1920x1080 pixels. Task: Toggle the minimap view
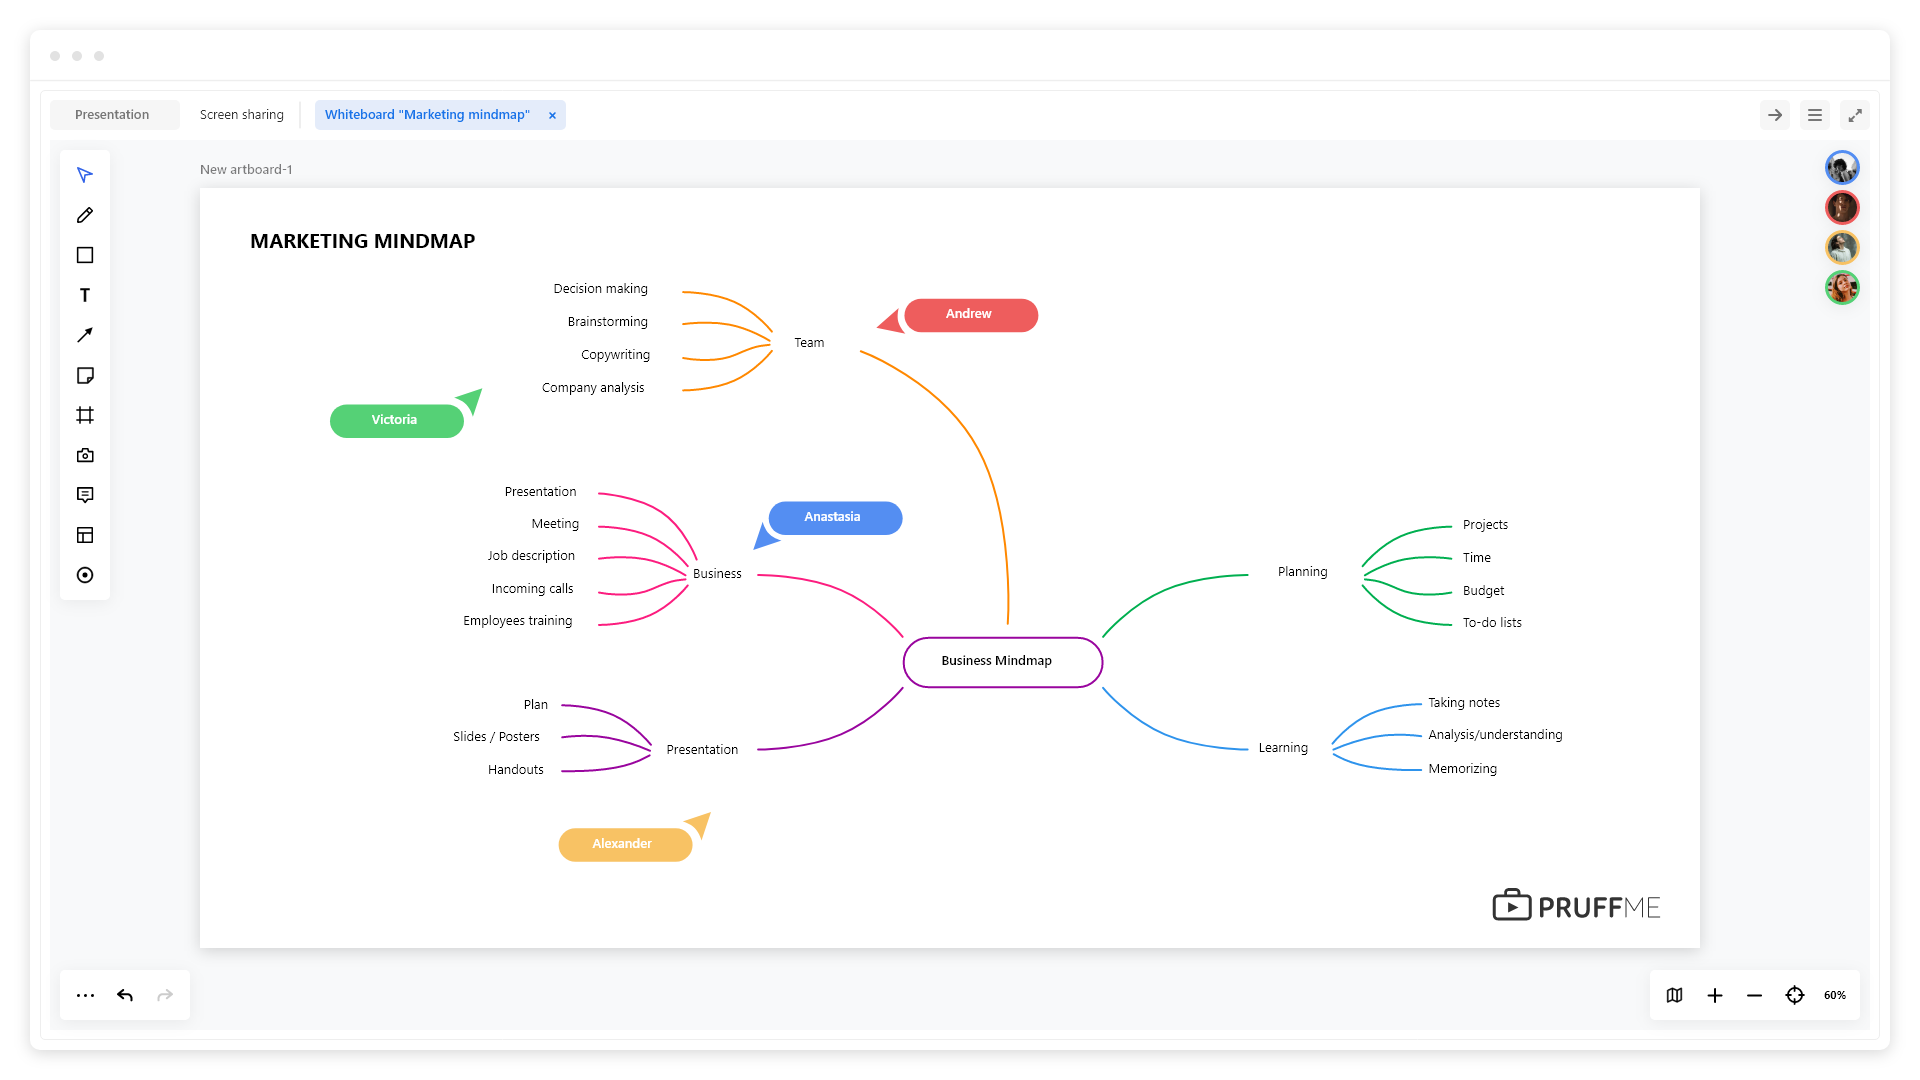[1675, 995]
